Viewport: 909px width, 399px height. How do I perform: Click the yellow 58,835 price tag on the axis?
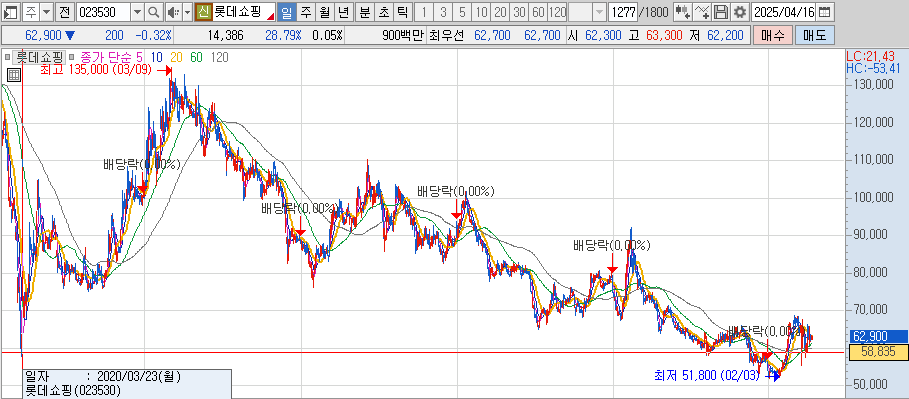click(x=878, y=351)
